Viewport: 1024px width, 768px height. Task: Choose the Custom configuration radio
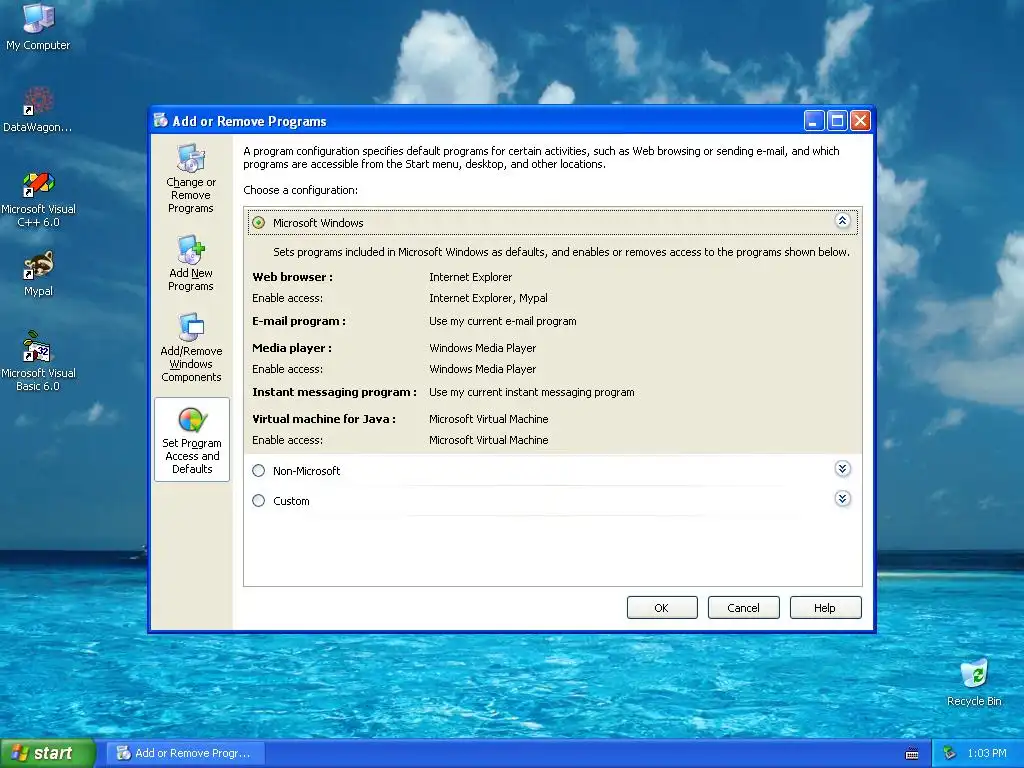(x=259, y=501)
